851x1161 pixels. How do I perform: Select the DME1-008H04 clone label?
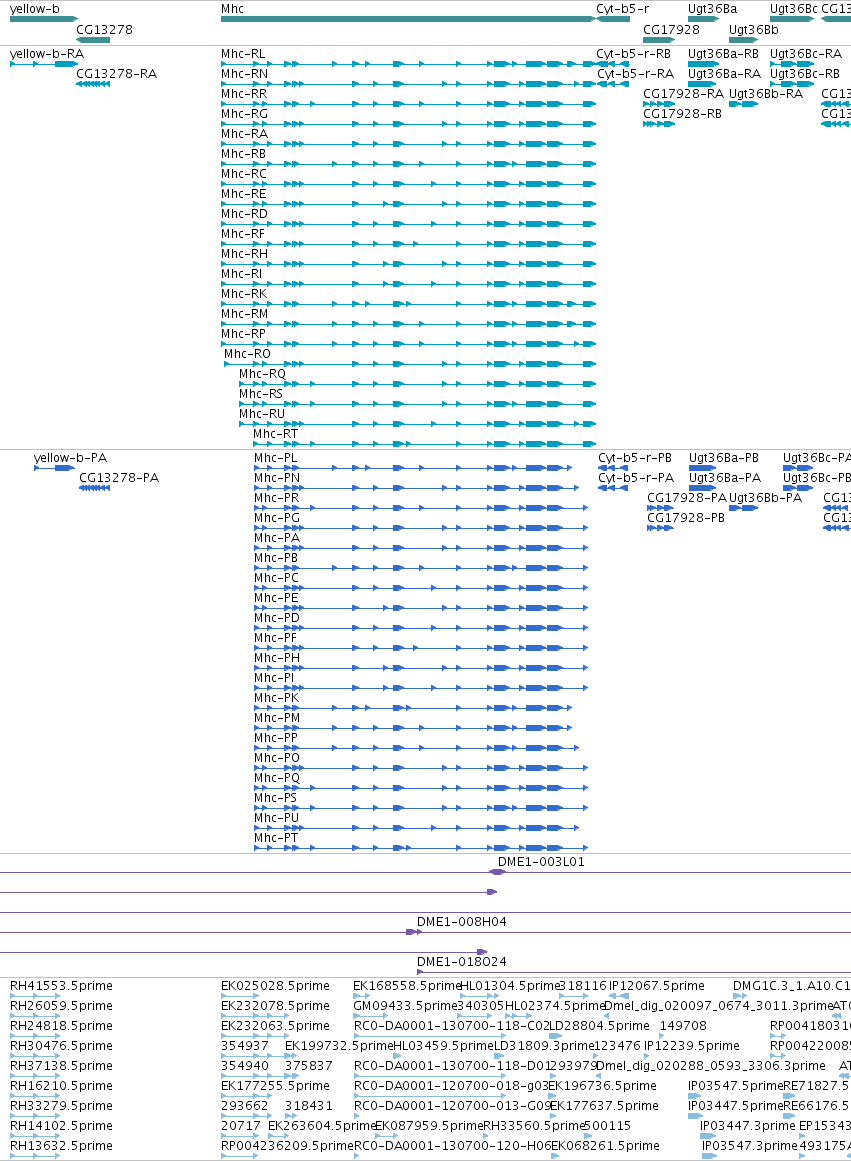[462, 922]
